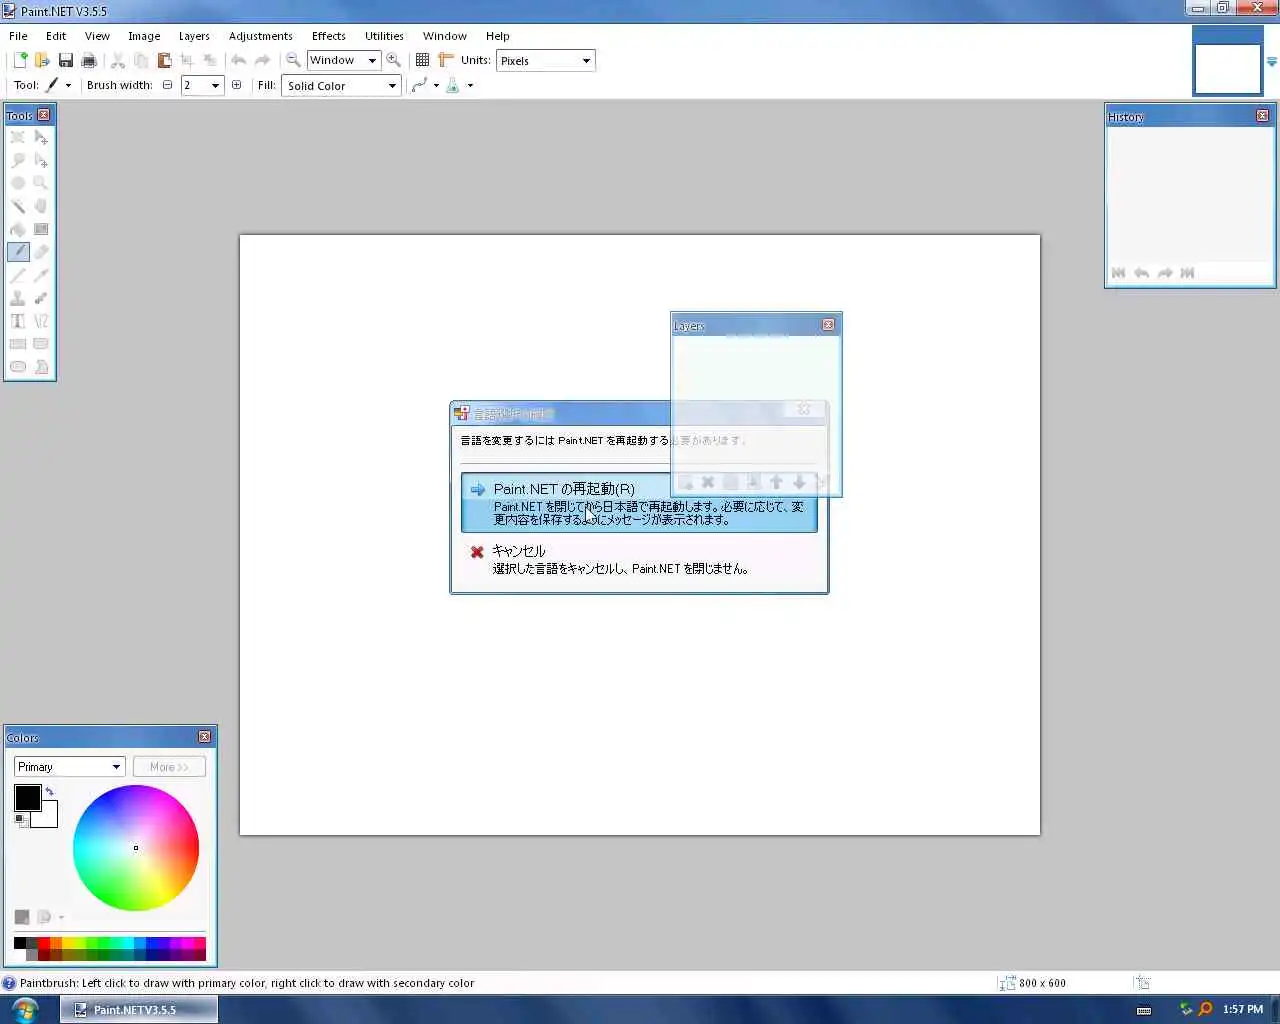Viewport: 1280px width, 1024px height.
Task: Open the Edit menu
Action: [x=56, y=36]
